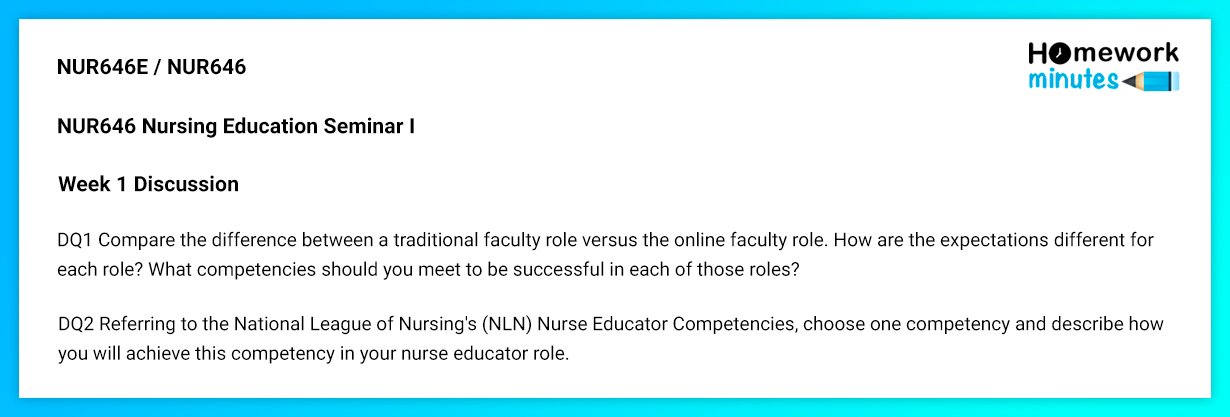Select the NUR646E / NUR646 course code heading
Screen dimensions: 1230x417
[x=152, y=67]
